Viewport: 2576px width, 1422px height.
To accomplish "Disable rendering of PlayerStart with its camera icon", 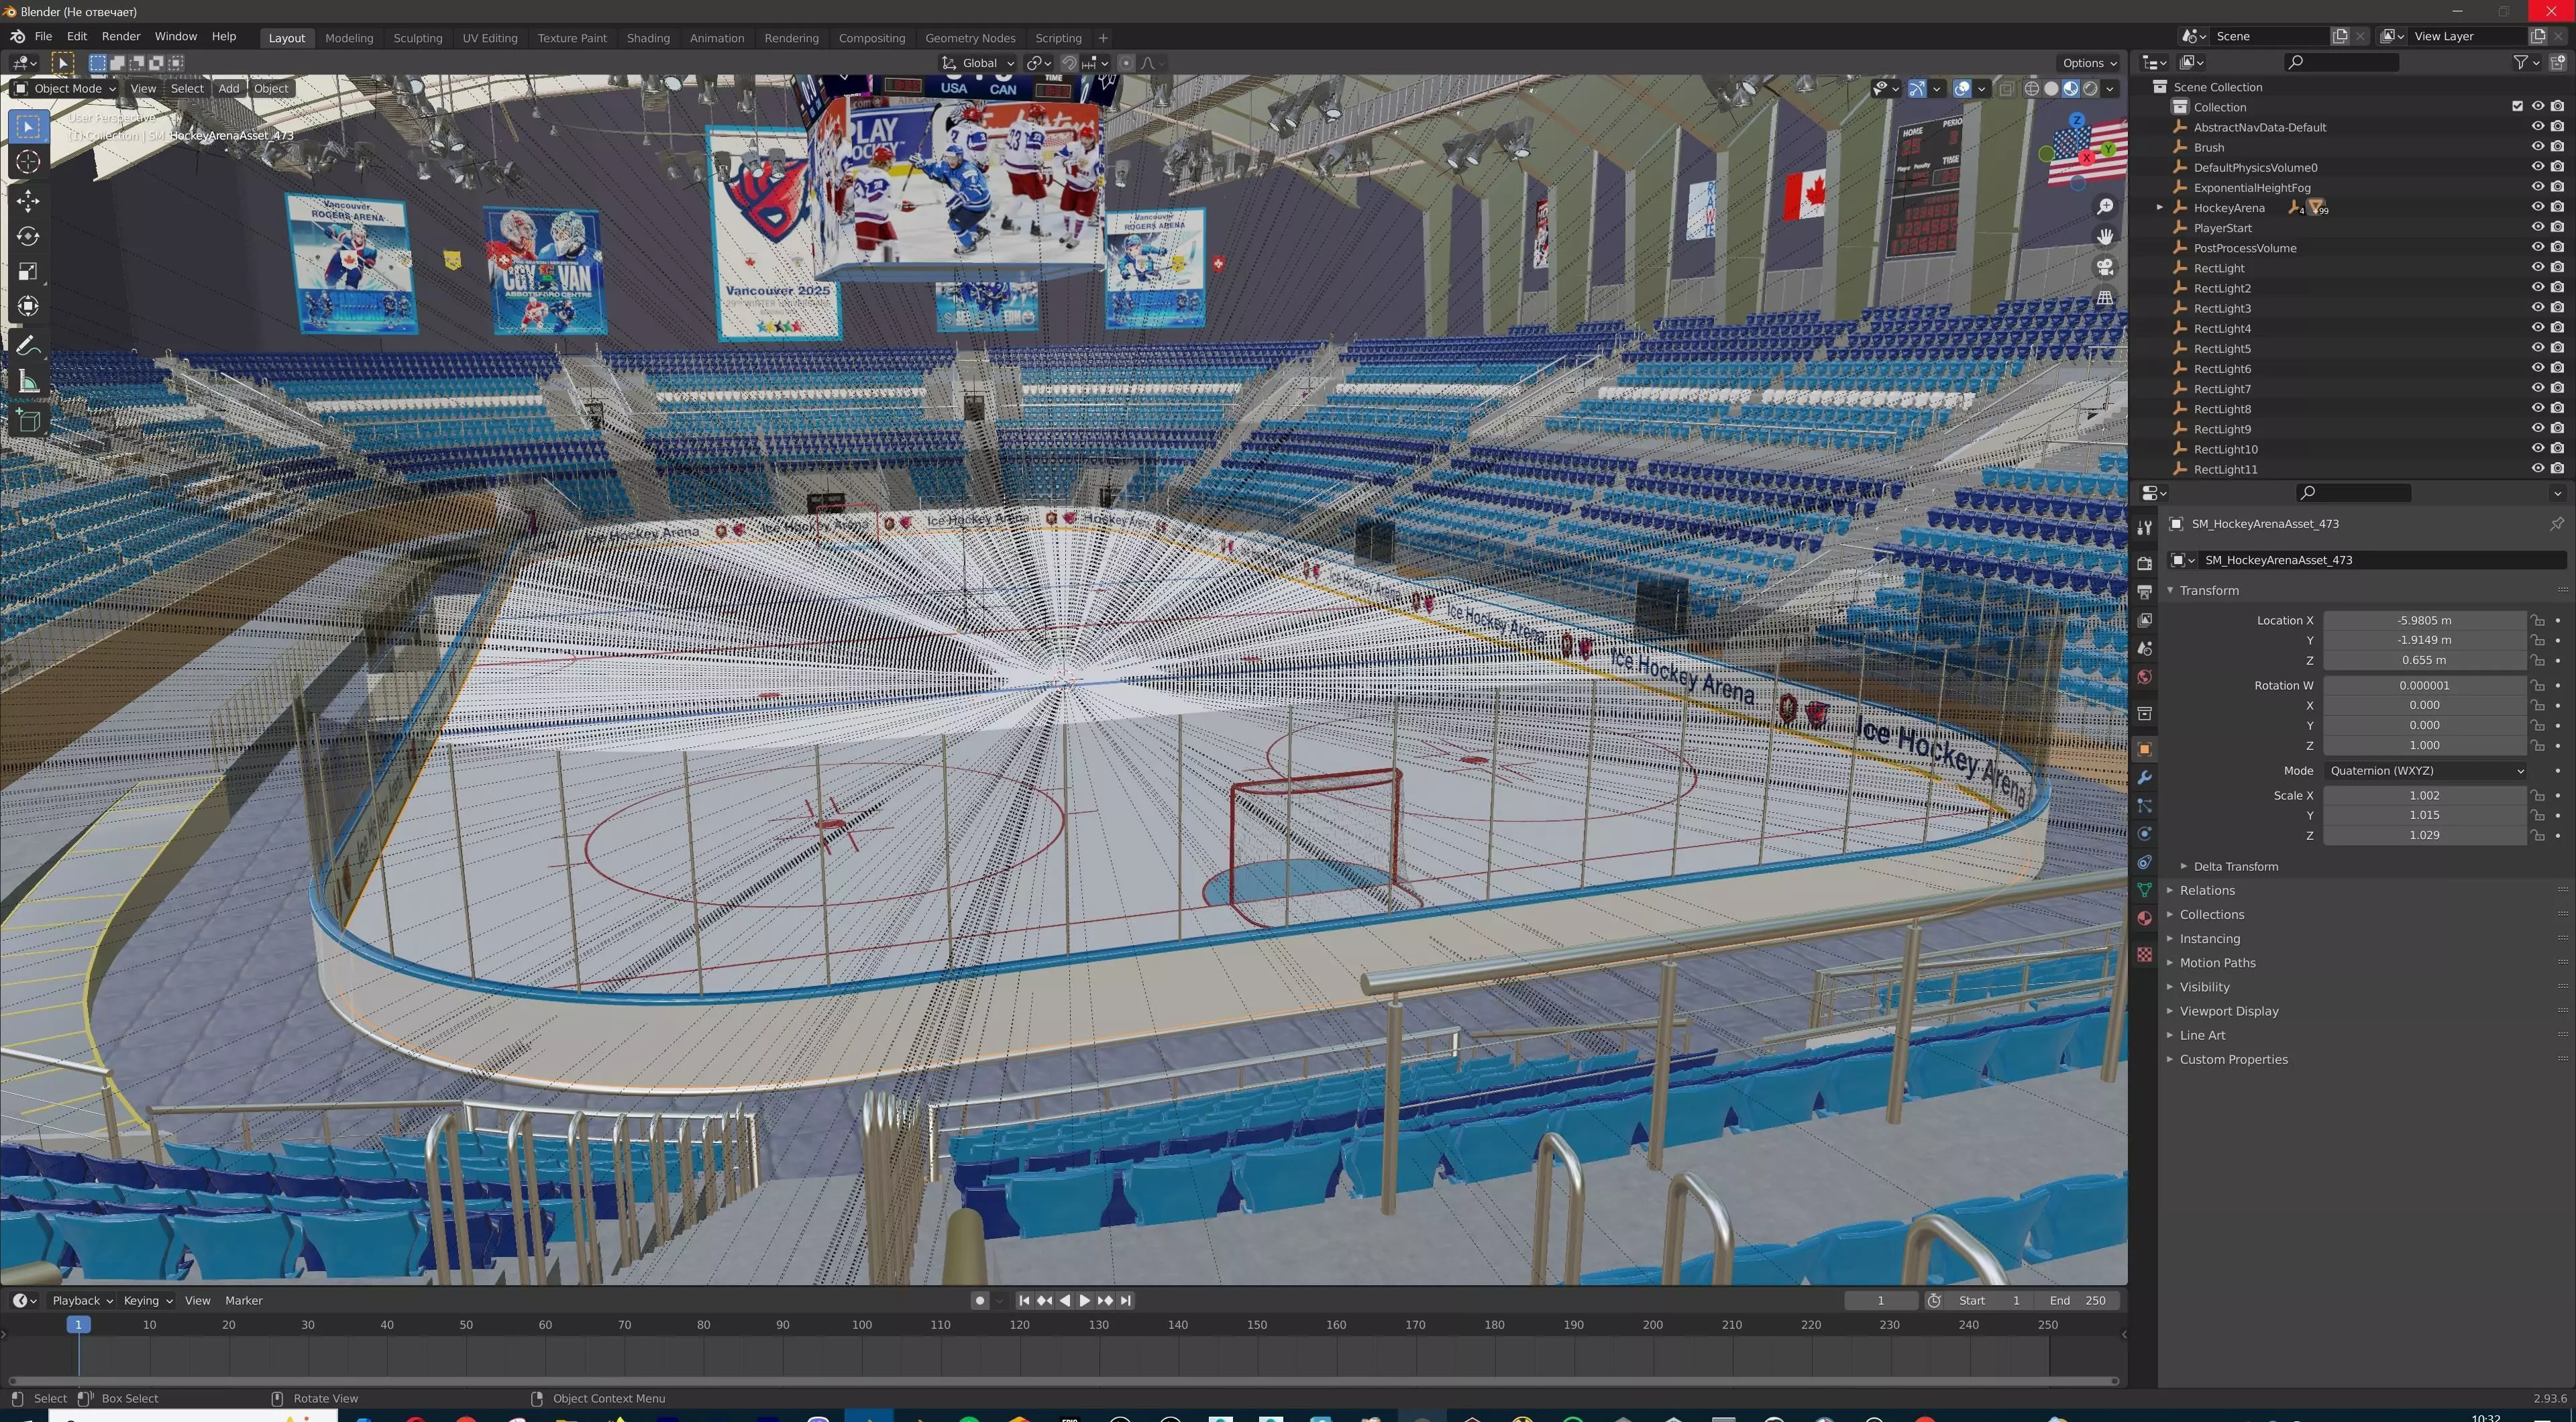I will click(2557, 227).
